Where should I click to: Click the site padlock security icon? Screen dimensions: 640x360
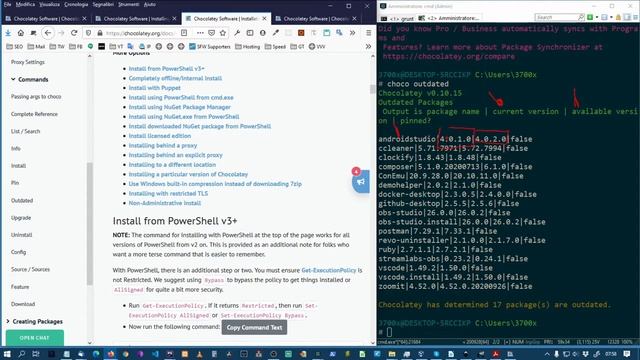pyautogui.click(x=100, y=33)
